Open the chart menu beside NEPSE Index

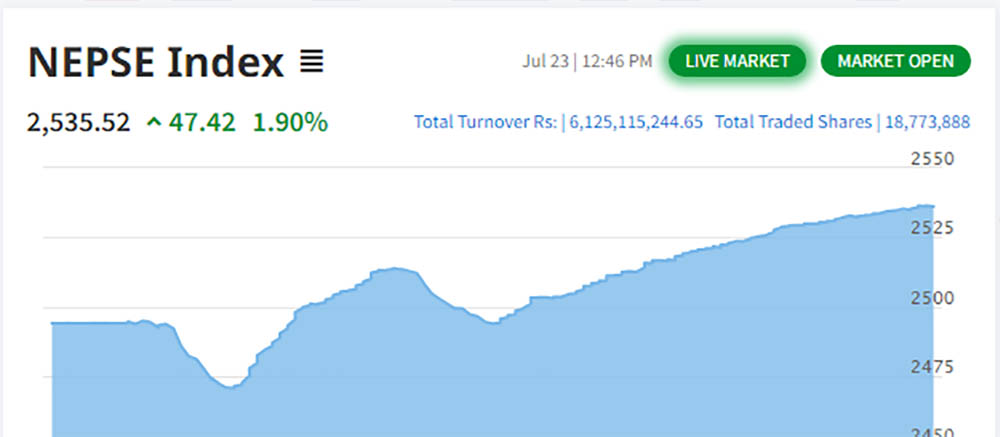(x=312, y=63)
